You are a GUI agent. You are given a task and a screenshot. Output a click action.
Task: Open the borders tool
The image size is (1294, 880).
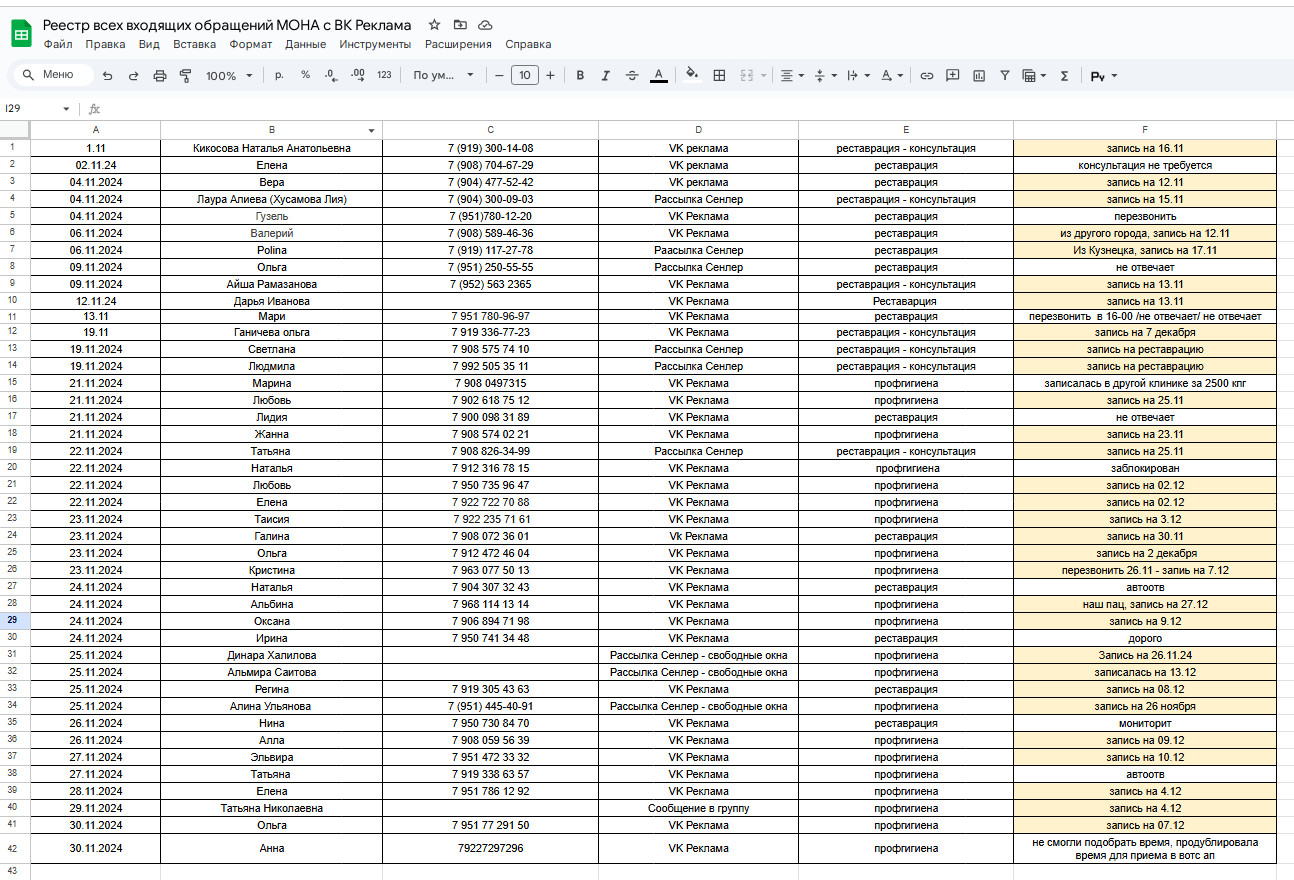click(719, 75)
